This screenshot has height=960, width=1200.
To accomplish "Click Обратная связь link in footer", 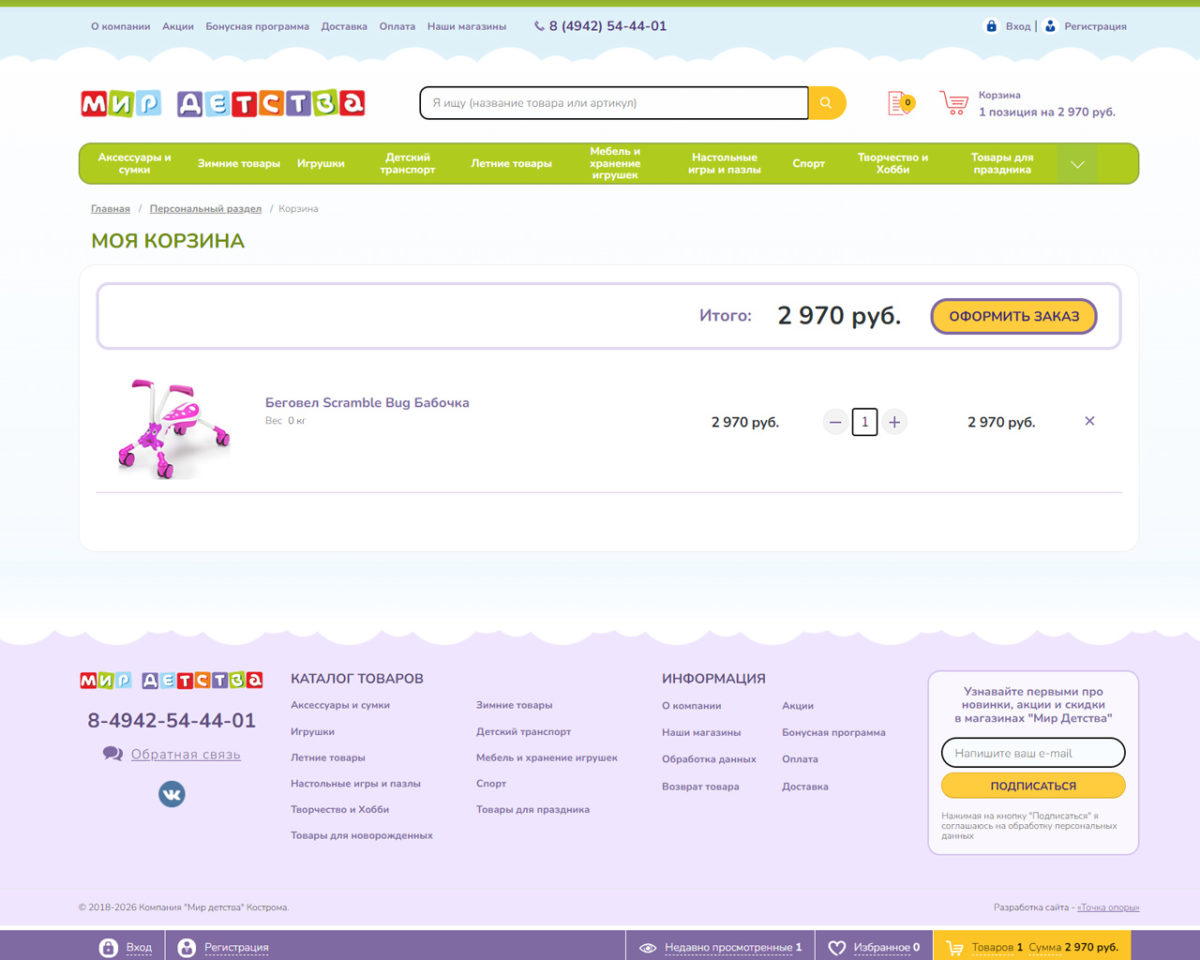I will tap(186, 754).
